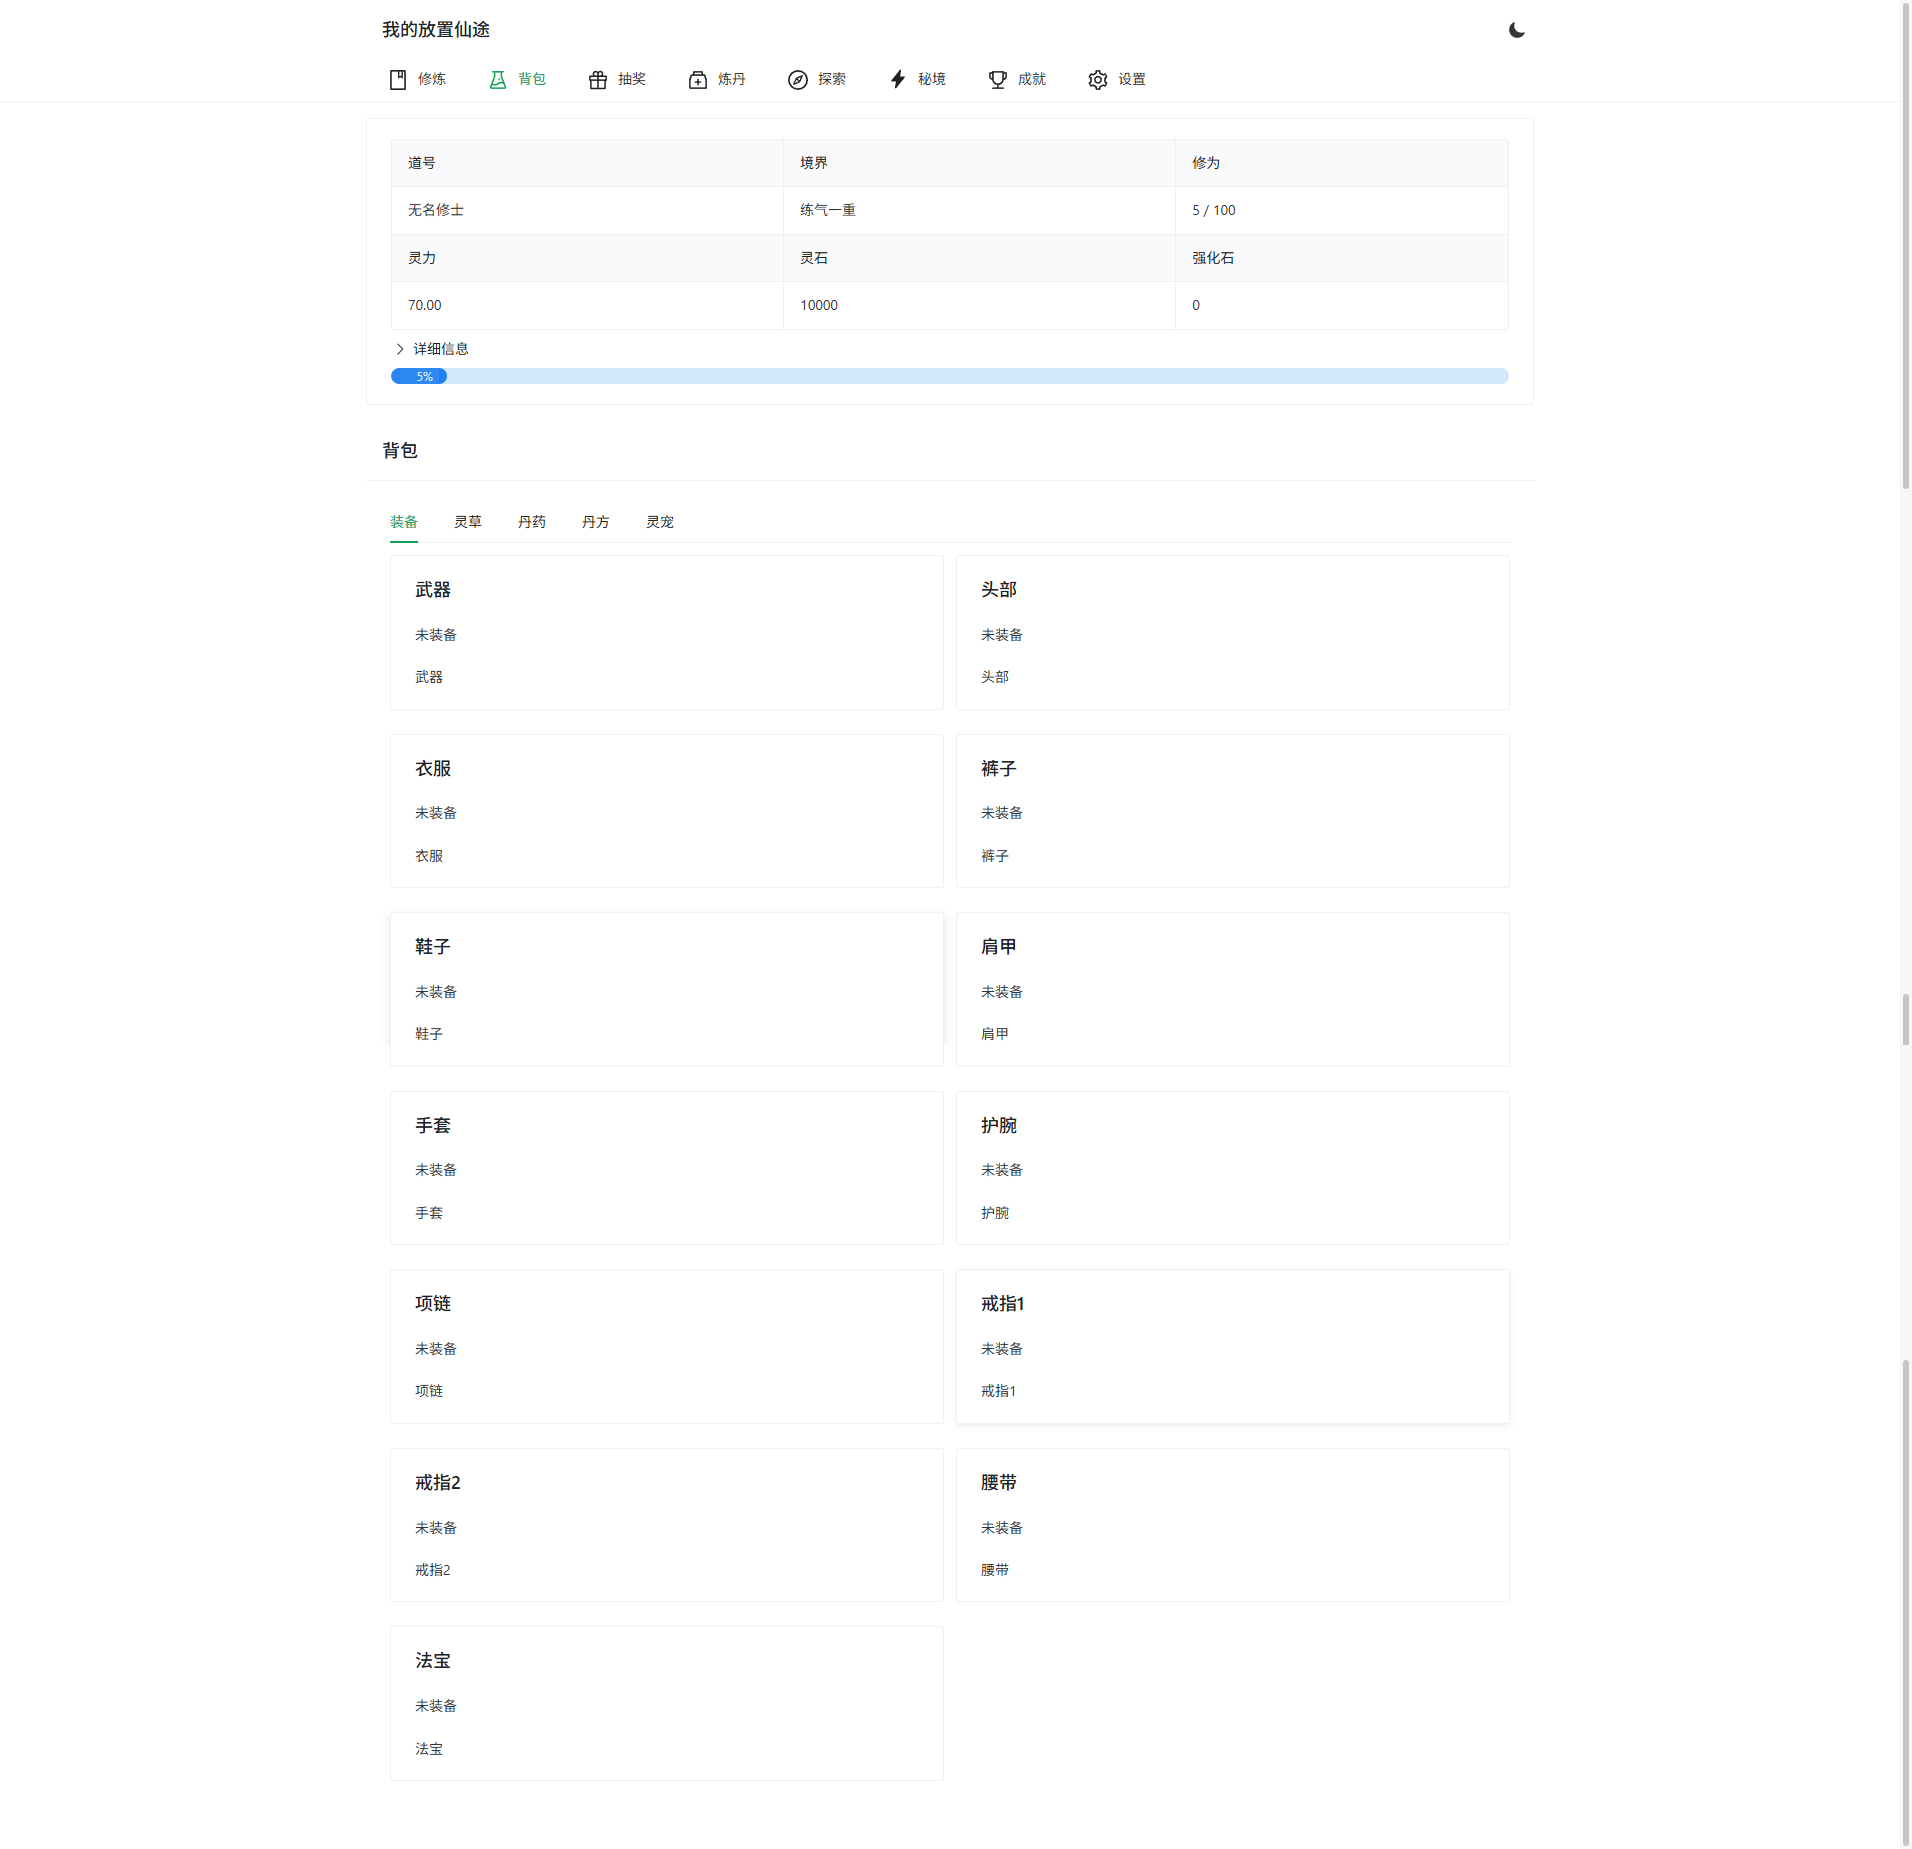Open the 丹方 recipes tab
This screenshot has width=1912, height=1849.
click(595, 521)
